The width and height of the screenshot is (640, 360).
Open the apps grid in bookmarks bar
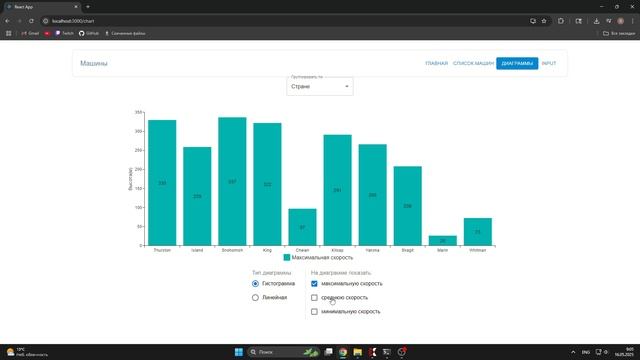[9, 33]
